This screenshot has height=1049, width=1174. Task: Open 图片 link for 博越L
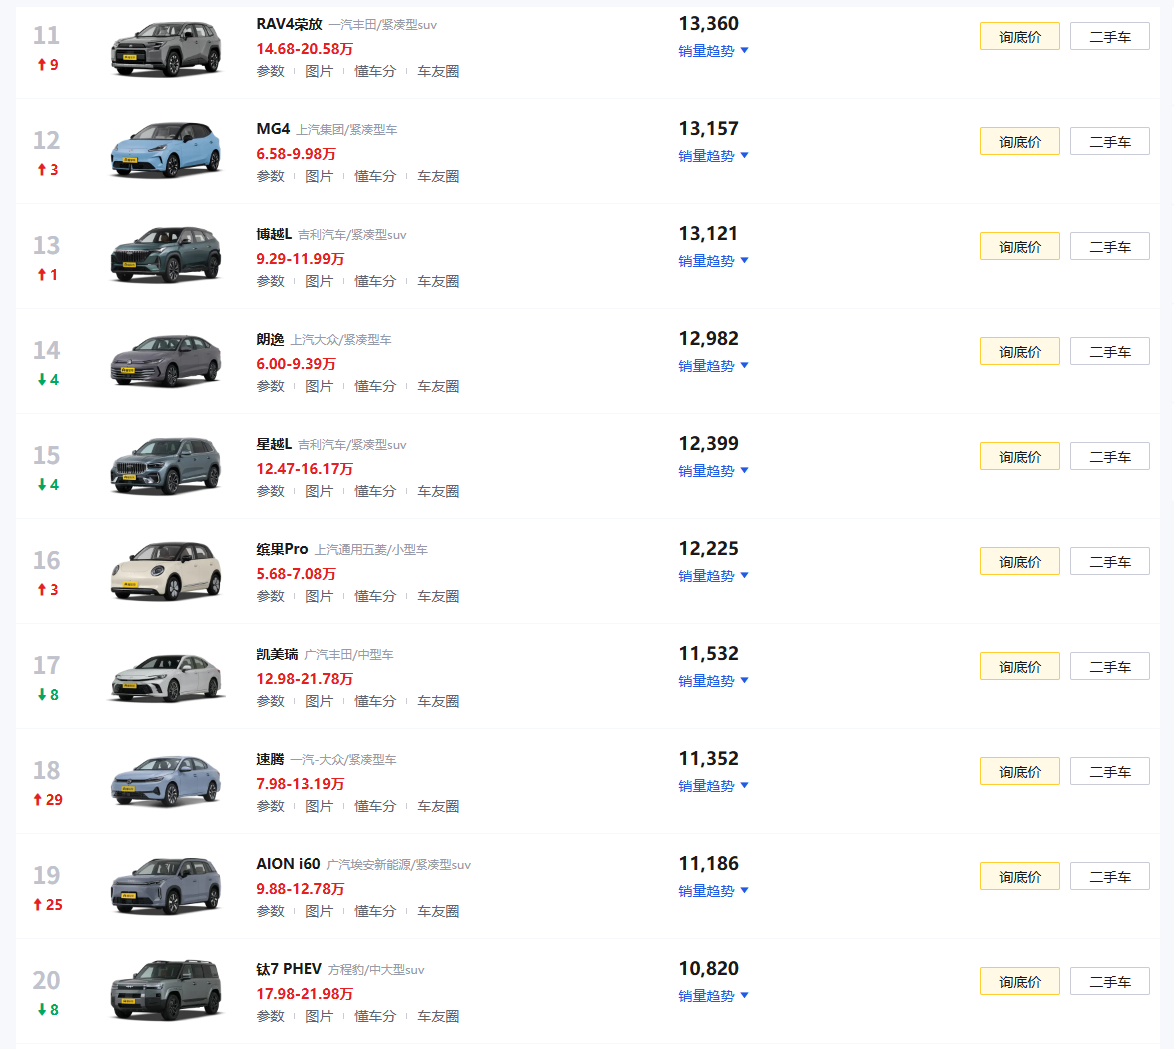tap(319, 282)
